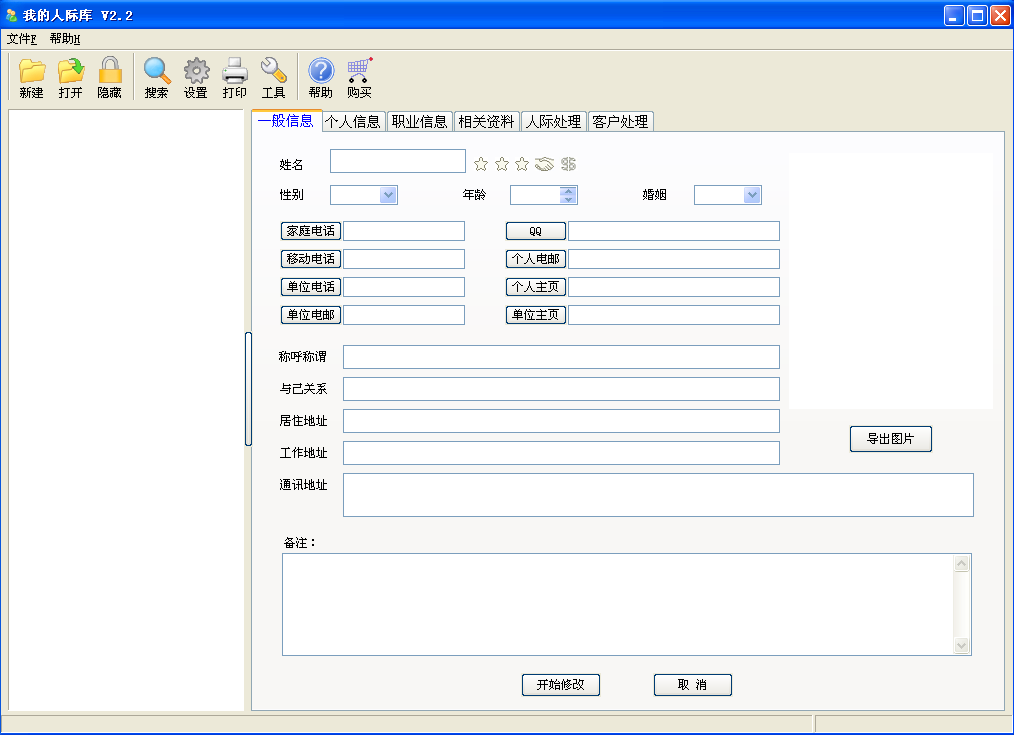Switch to the 职业信息 tab
Image resolution: width=1014 pixels, height=735 pixels.
click(420, 122)
